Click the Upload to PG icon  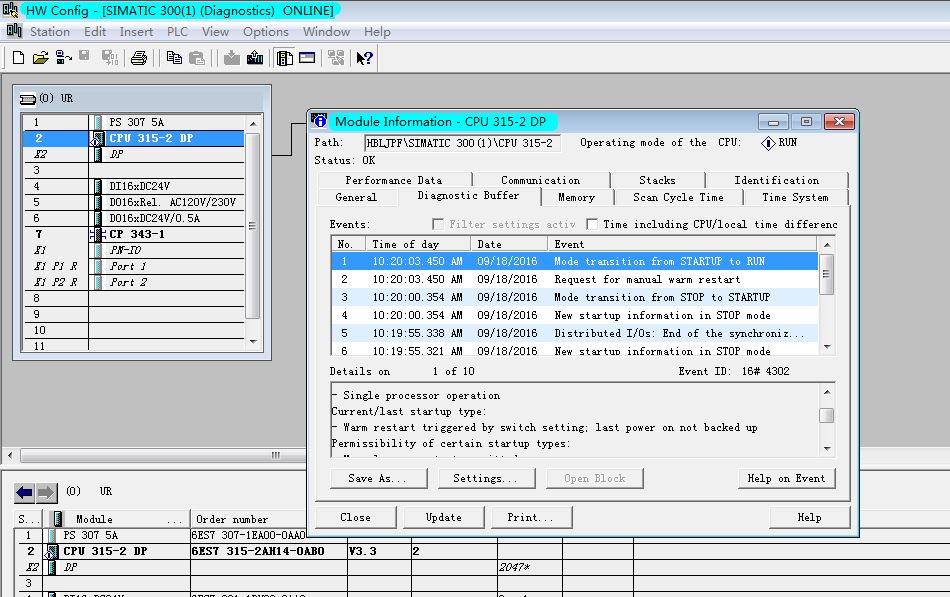(255, 58)
